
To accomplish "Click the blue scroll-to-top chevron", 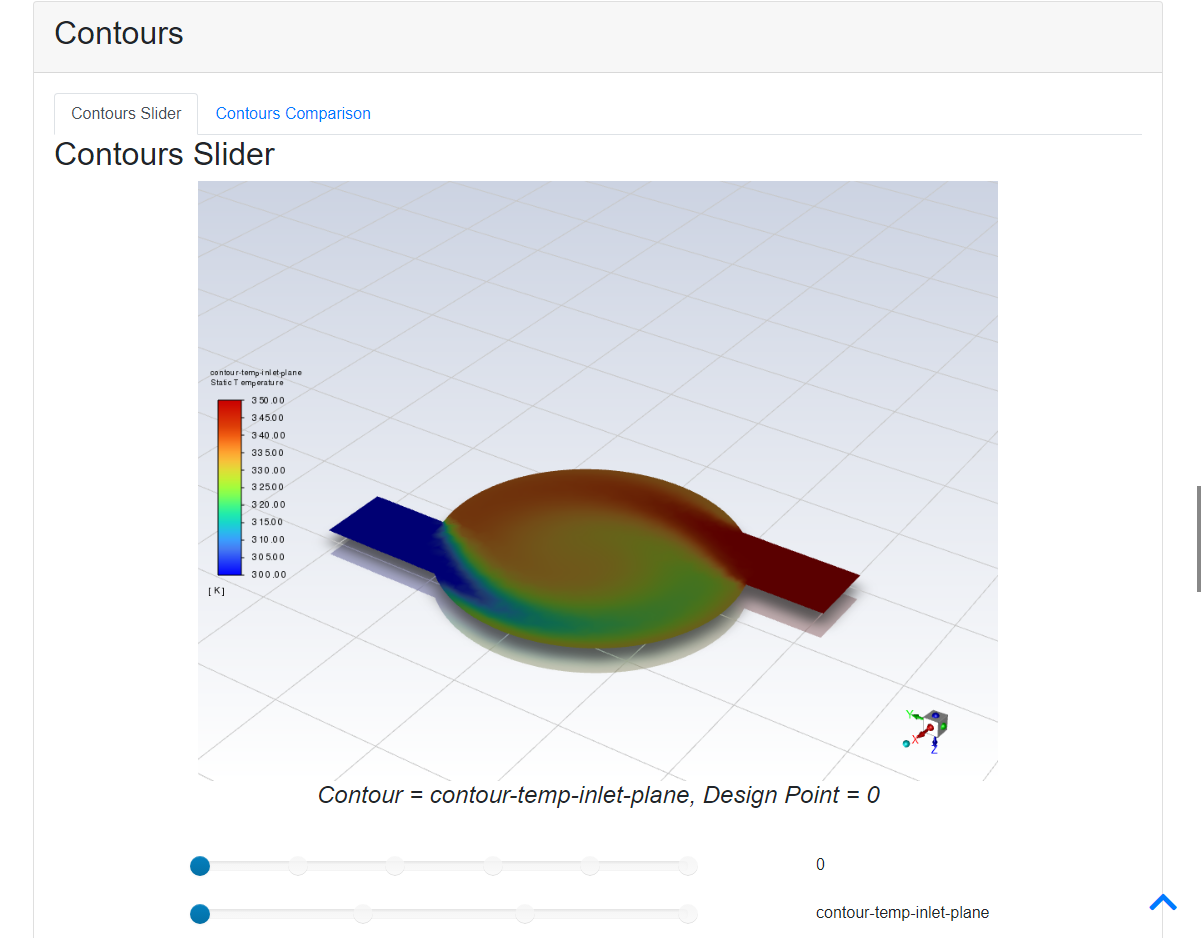I will click(1163, 902).
